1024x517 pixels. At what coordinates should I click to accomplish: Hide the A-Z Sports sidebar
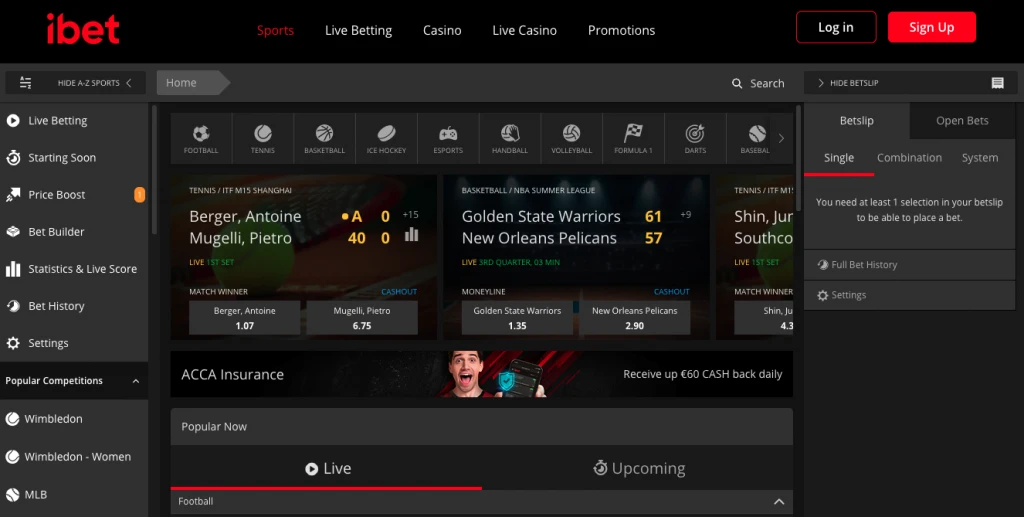pyautogui.click(x=75, y=83)
